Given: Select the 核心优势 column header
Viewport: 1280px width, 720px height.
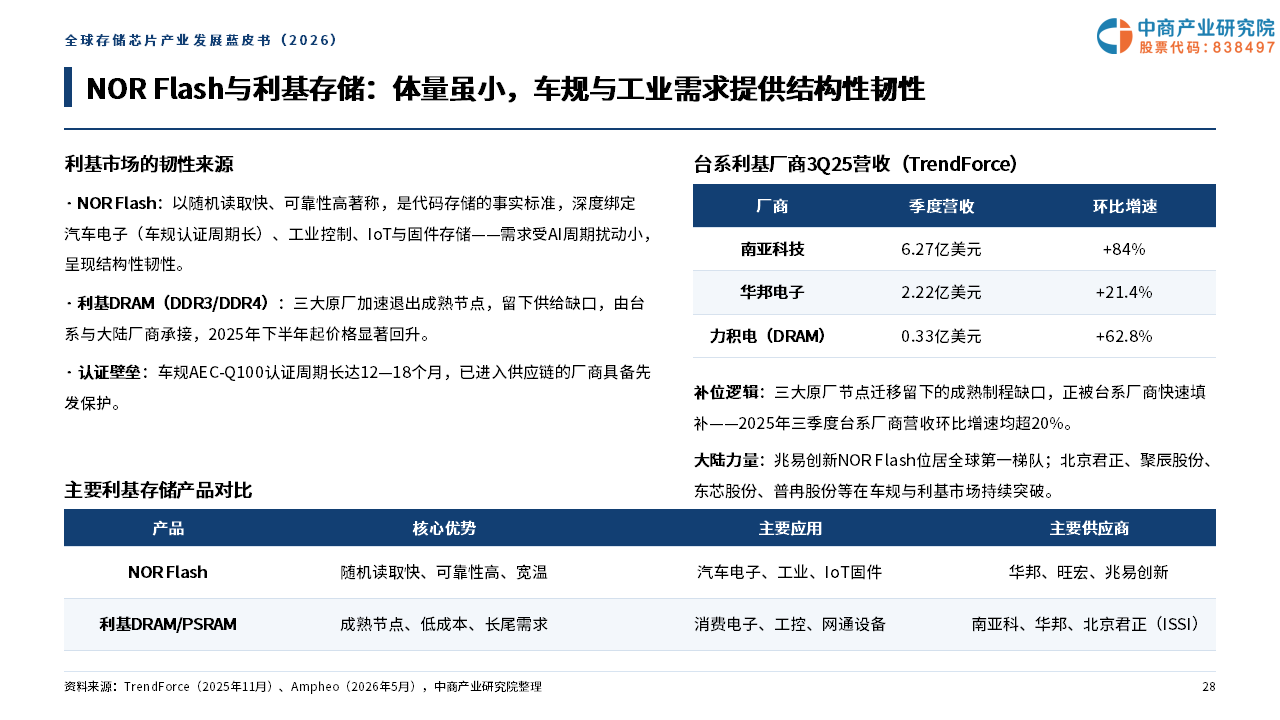Looking at the screenshot, I should click(444, 528).
